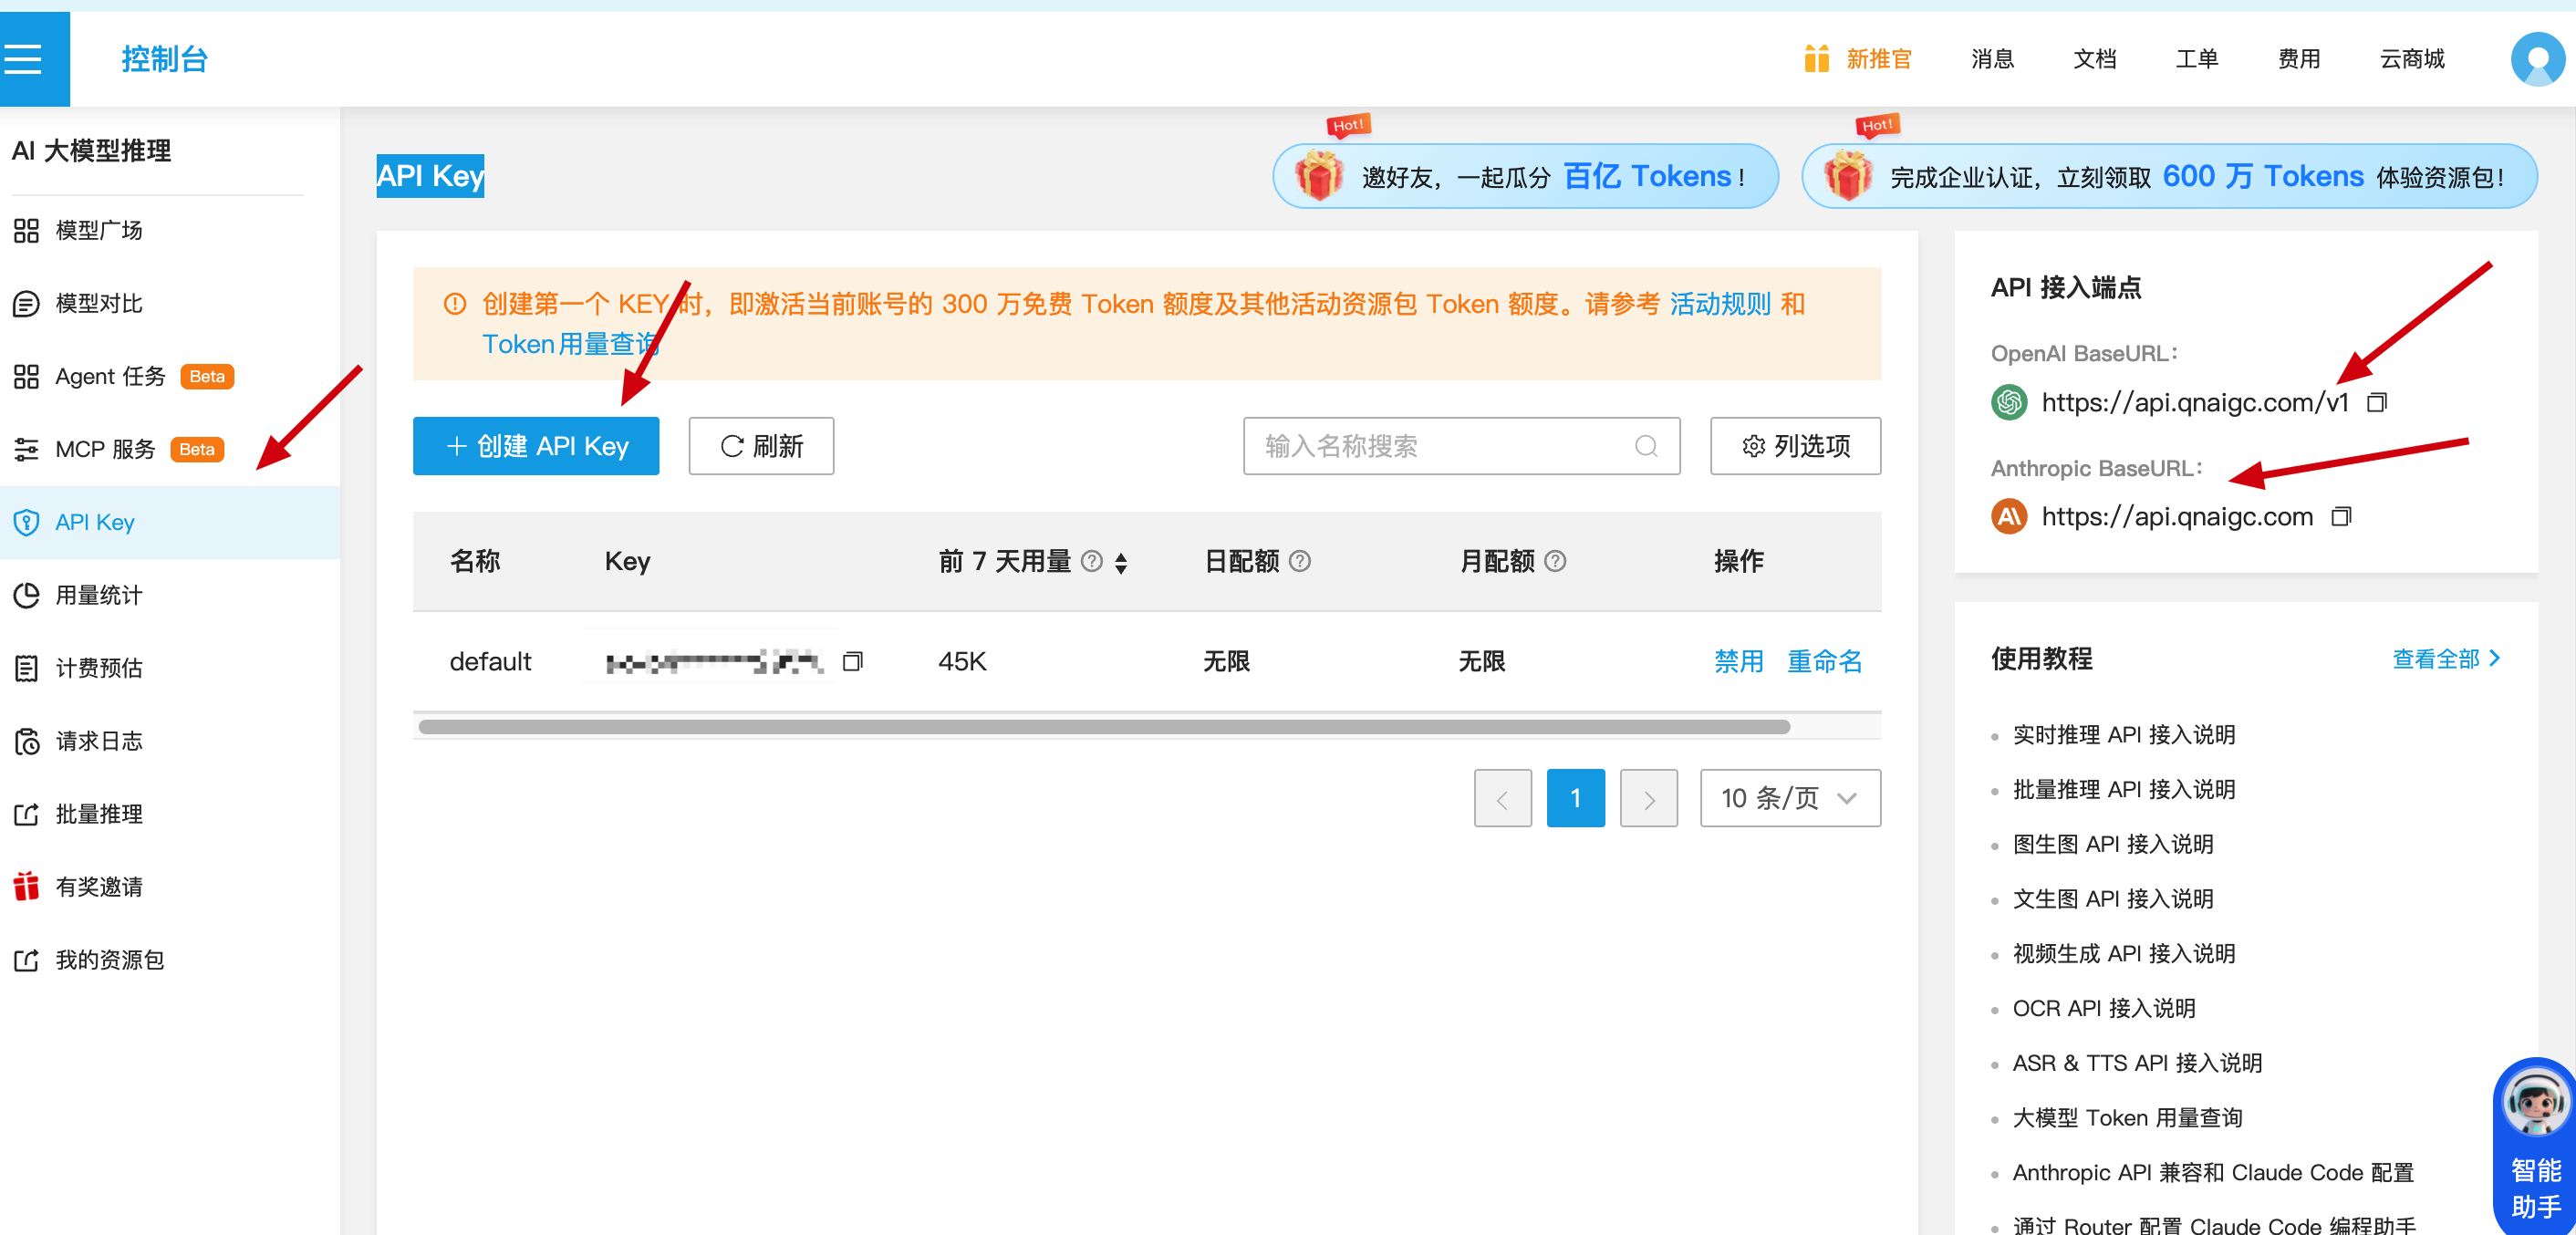The image size is (2576, 1235).
Task: Open the 10 条/页 page size dropdown
Action: 1789,798
